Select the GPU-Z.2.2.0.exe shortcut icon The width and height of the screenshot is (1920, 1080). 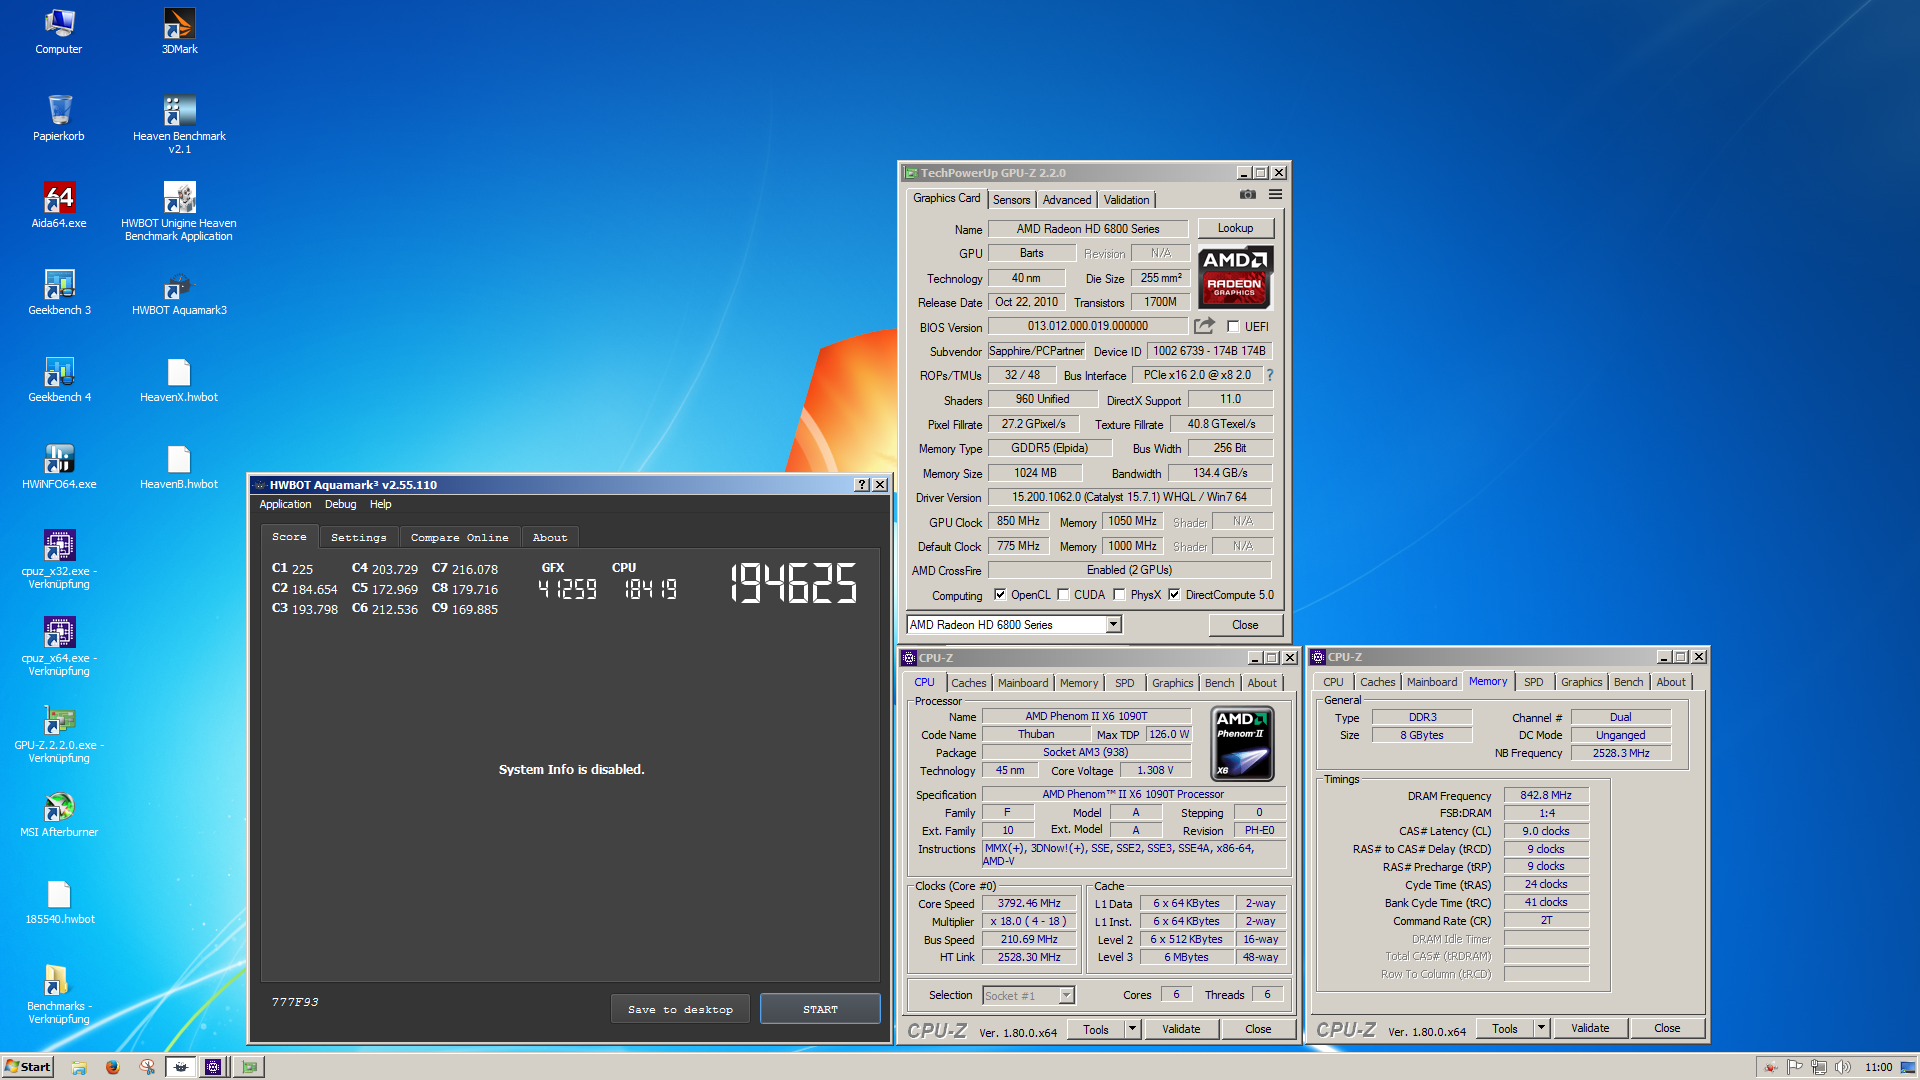click(59, 733)
